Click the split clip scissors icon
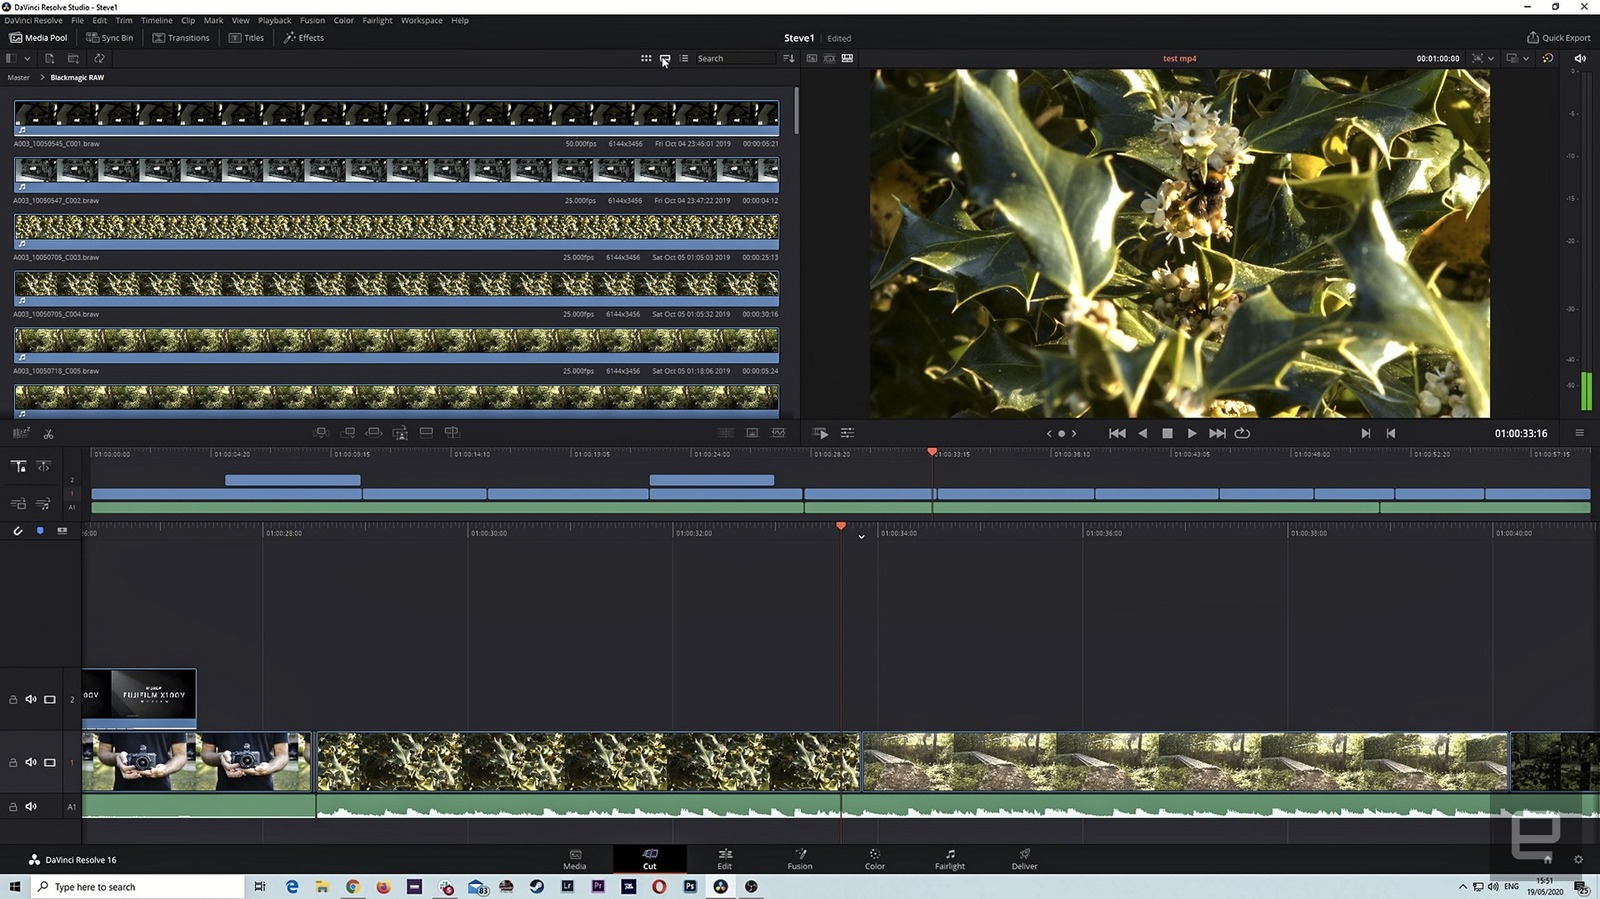The height and width of the screenshot is (899, 1600). 48,433
